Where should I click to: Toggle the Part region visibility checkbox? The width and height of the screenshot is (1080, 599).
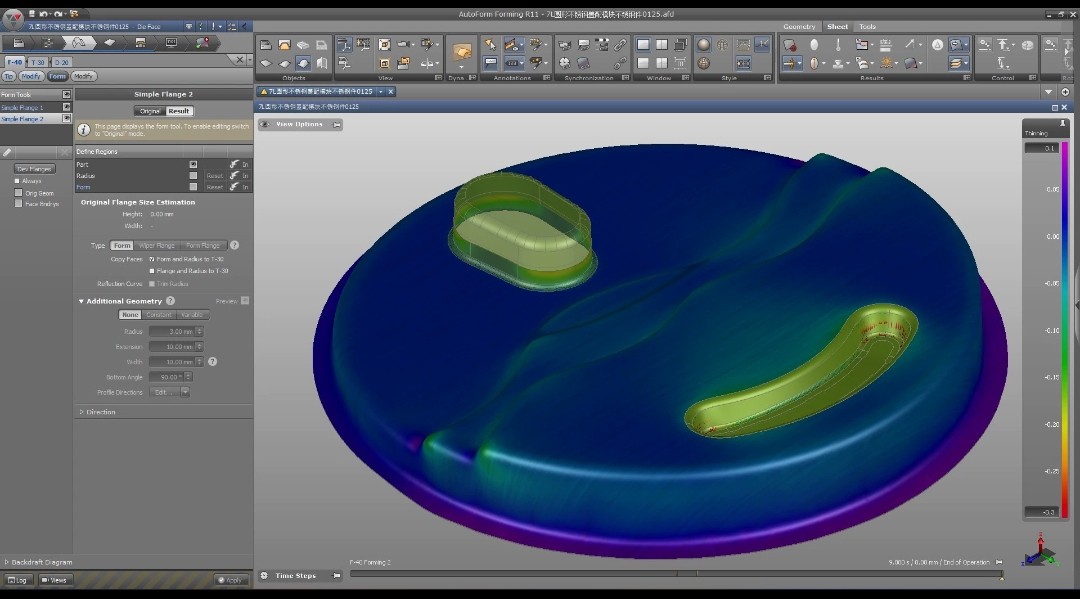click(193, 165)
